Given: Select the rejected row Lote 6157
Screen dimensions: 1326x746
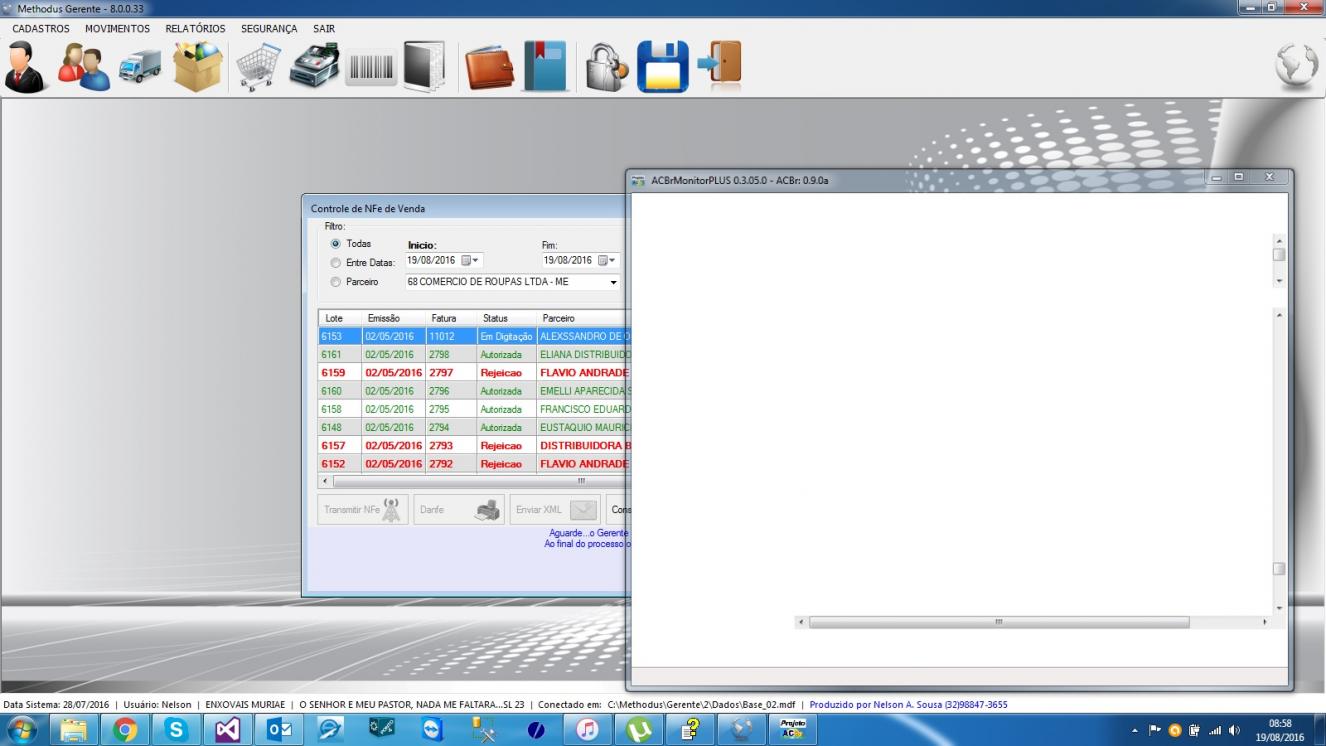Looking at the screenshot, I should [475, 445].
